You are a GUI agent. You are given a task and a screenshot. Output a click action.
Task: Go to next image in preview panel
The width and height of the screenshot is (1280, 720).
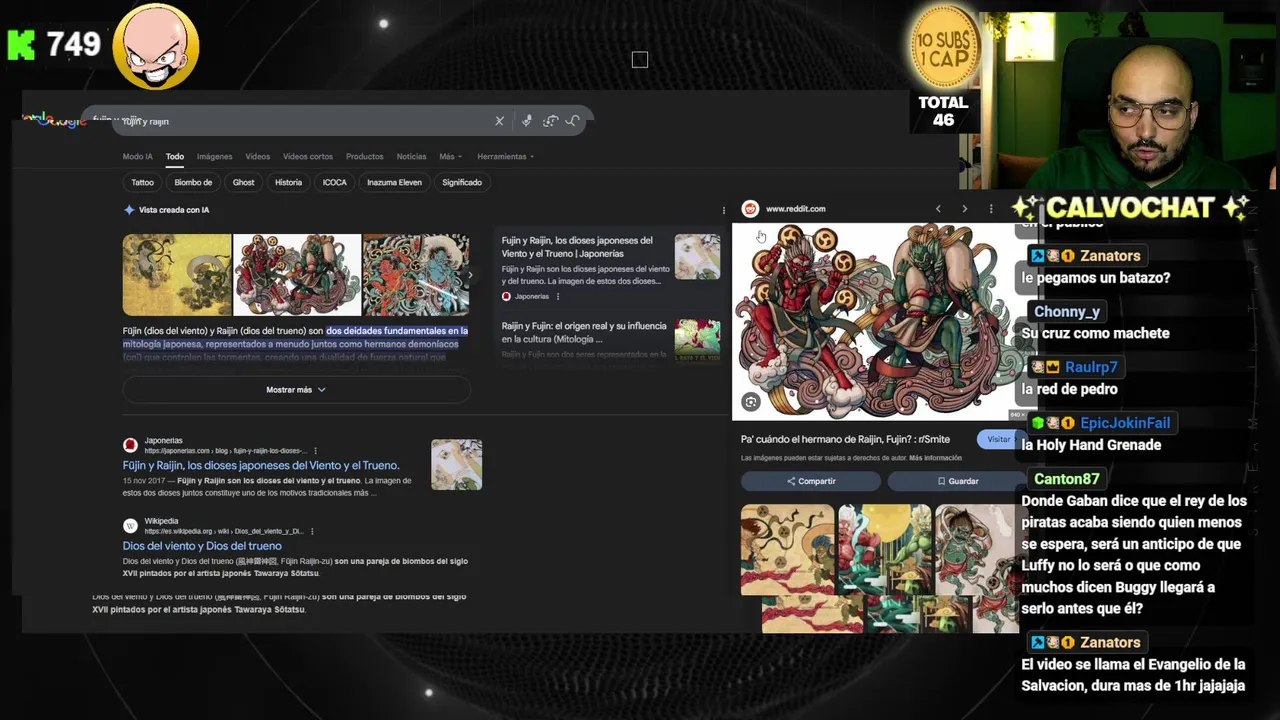[964, 209]
